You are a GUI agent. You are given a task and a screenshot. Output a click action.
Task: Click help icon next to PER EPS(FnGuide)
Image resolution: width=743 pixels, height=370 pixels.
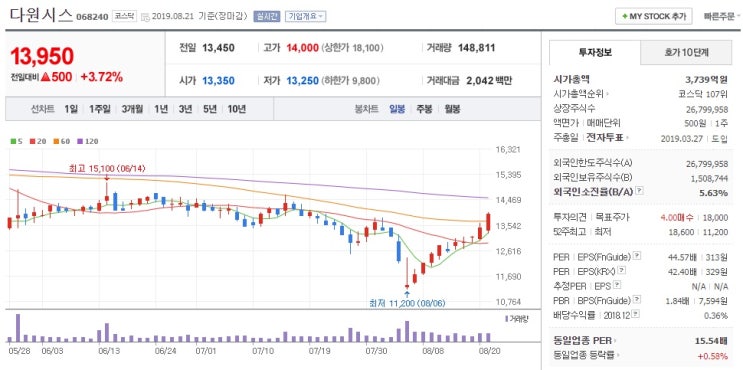(x=637, y=256)
